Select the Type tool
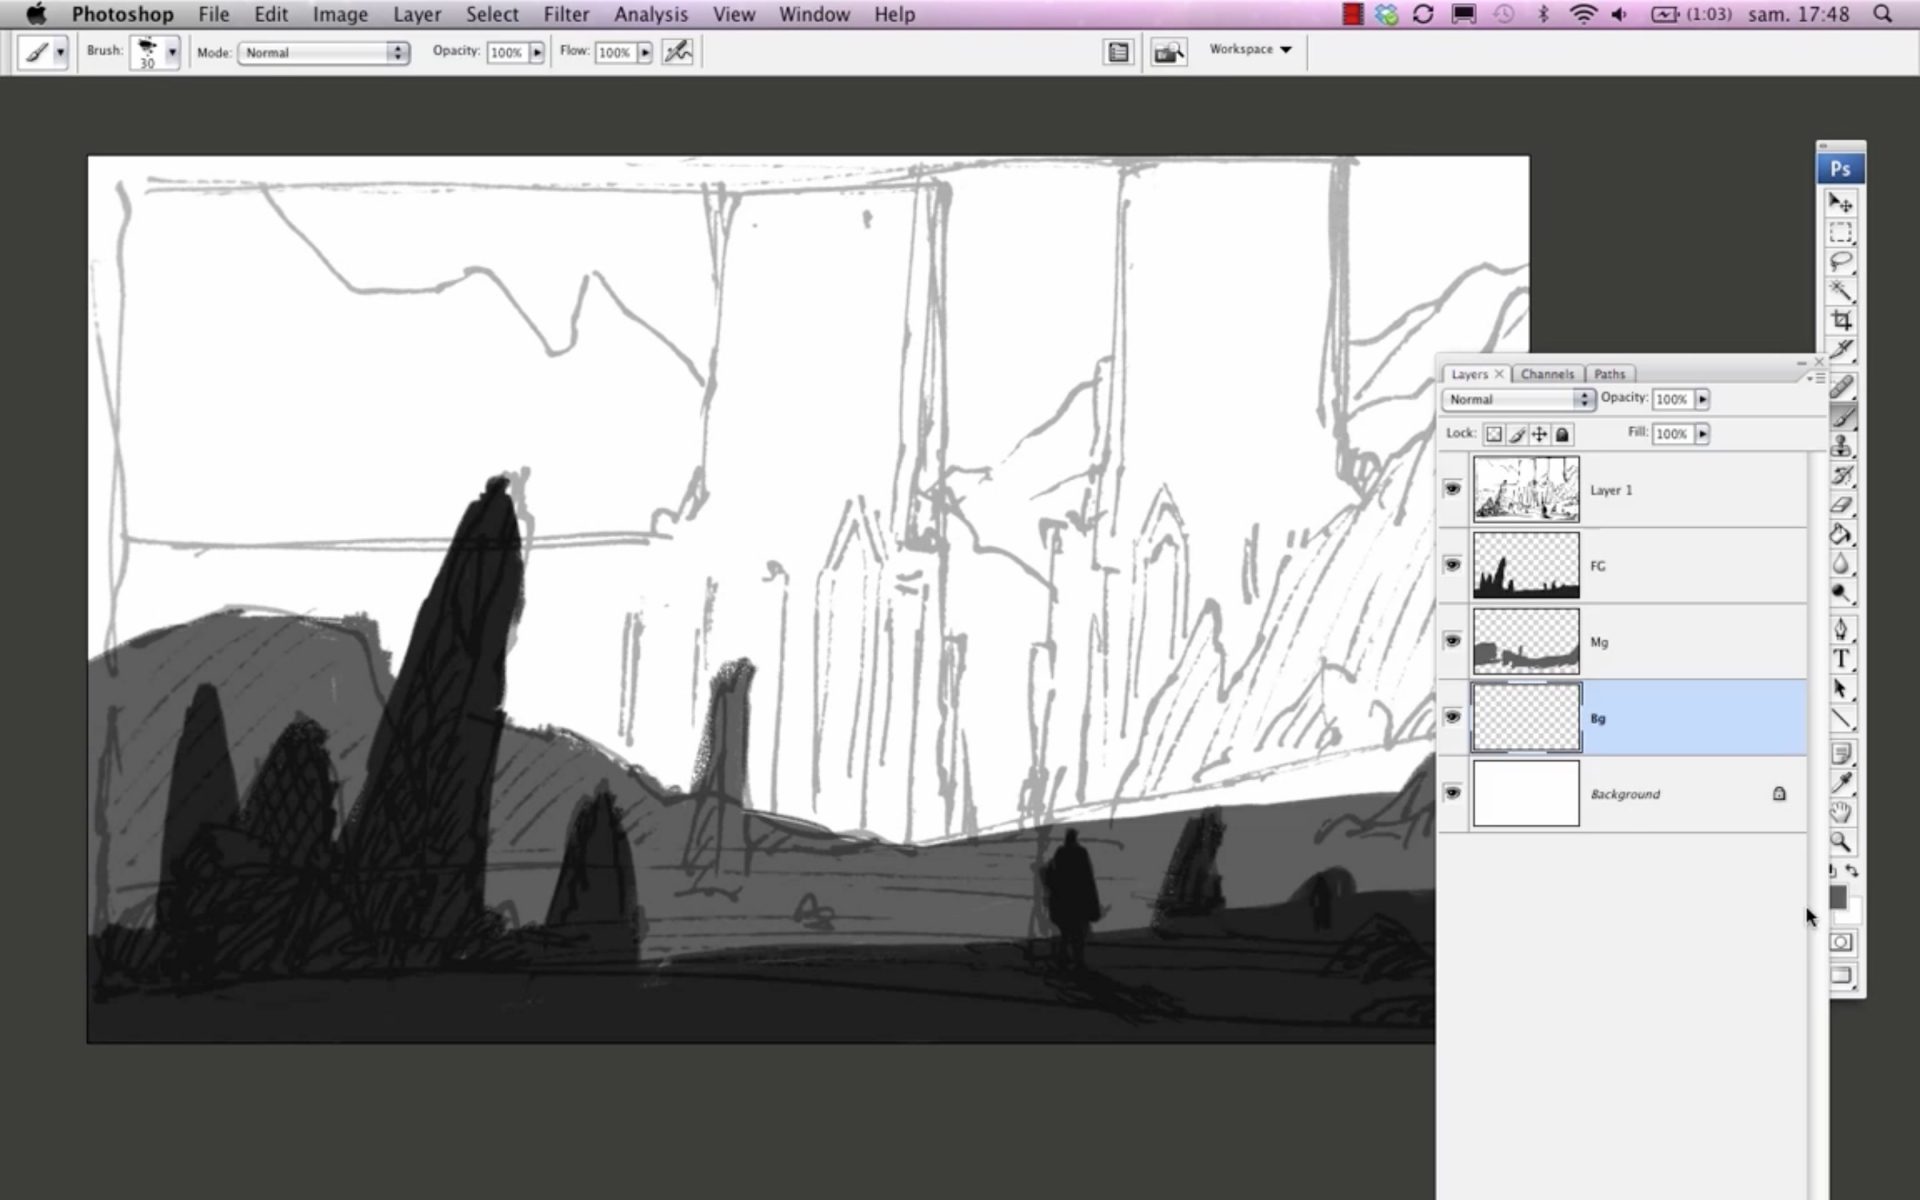The width and height of the screenshot is (1920, 1200). point(1840,659)
